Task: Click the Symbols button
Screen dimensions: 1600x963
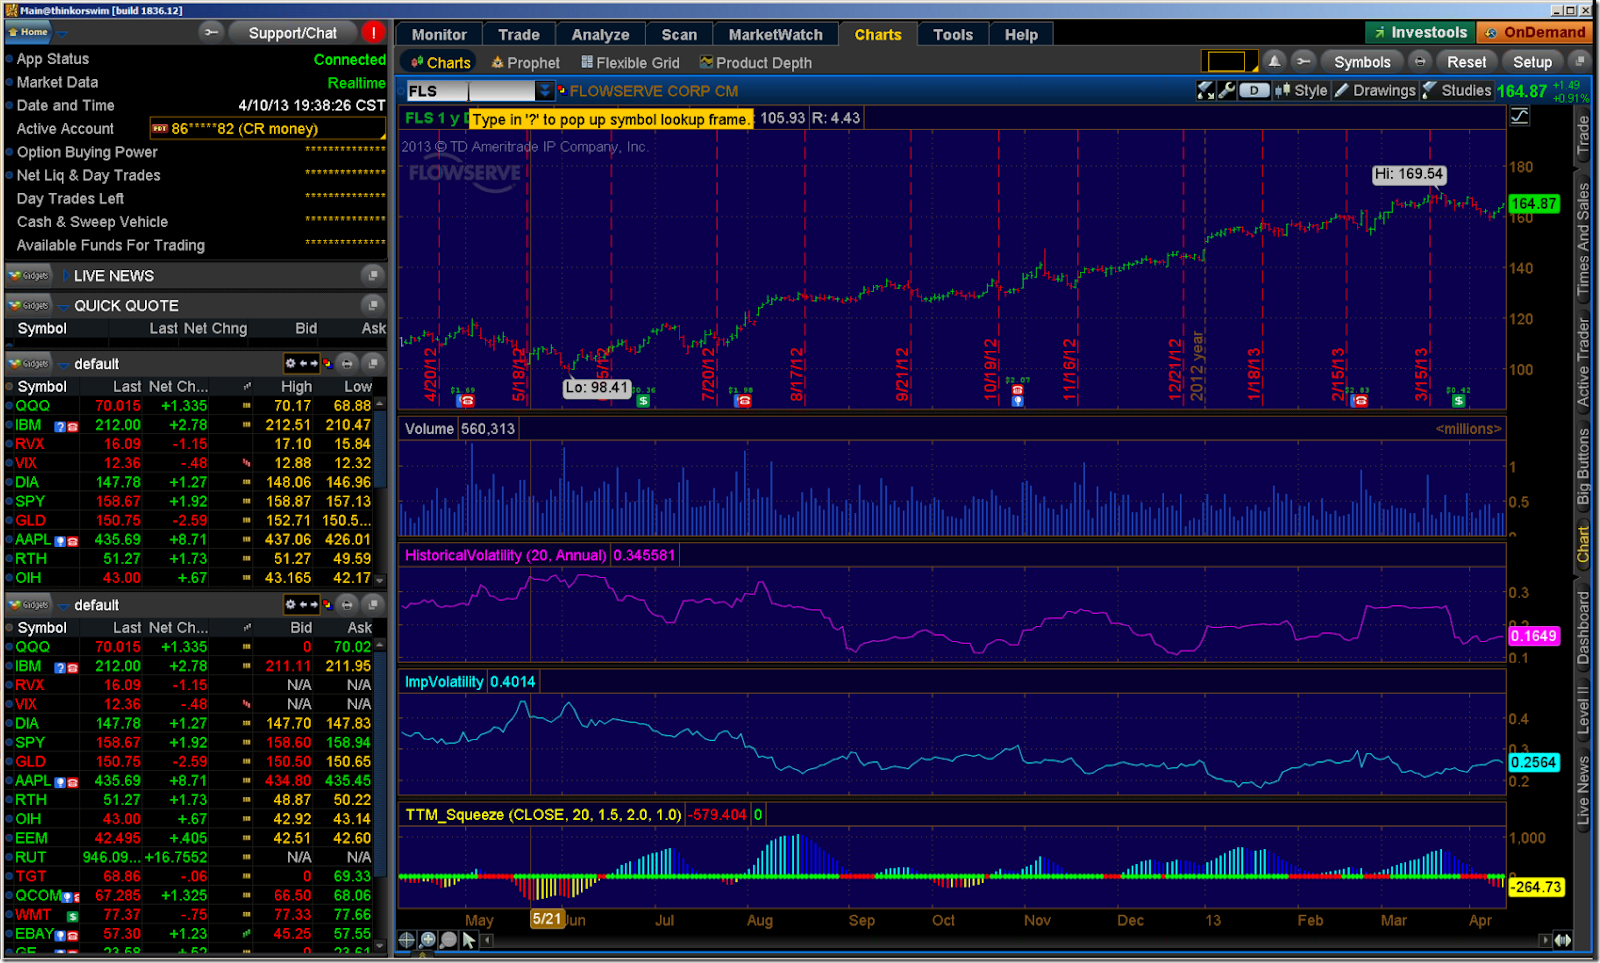Action: pos(1362,61)
